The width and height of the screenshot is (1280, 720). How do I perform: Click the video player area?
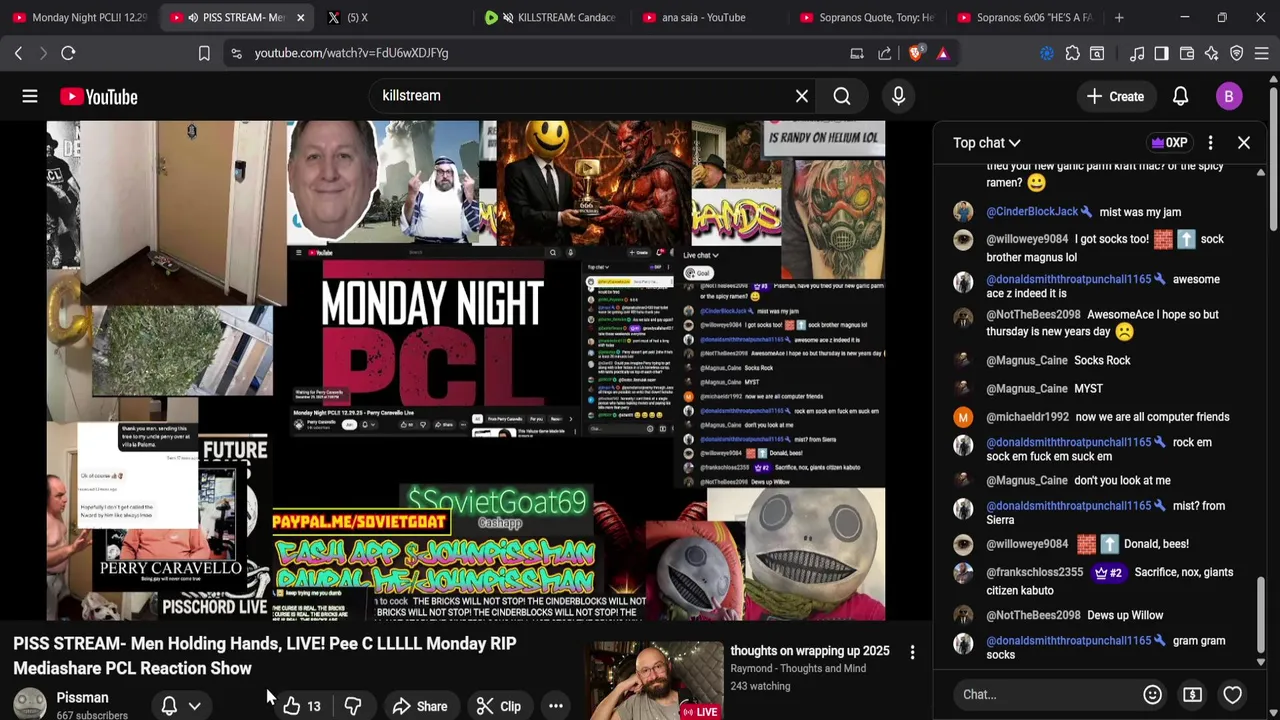coord(466,371)
